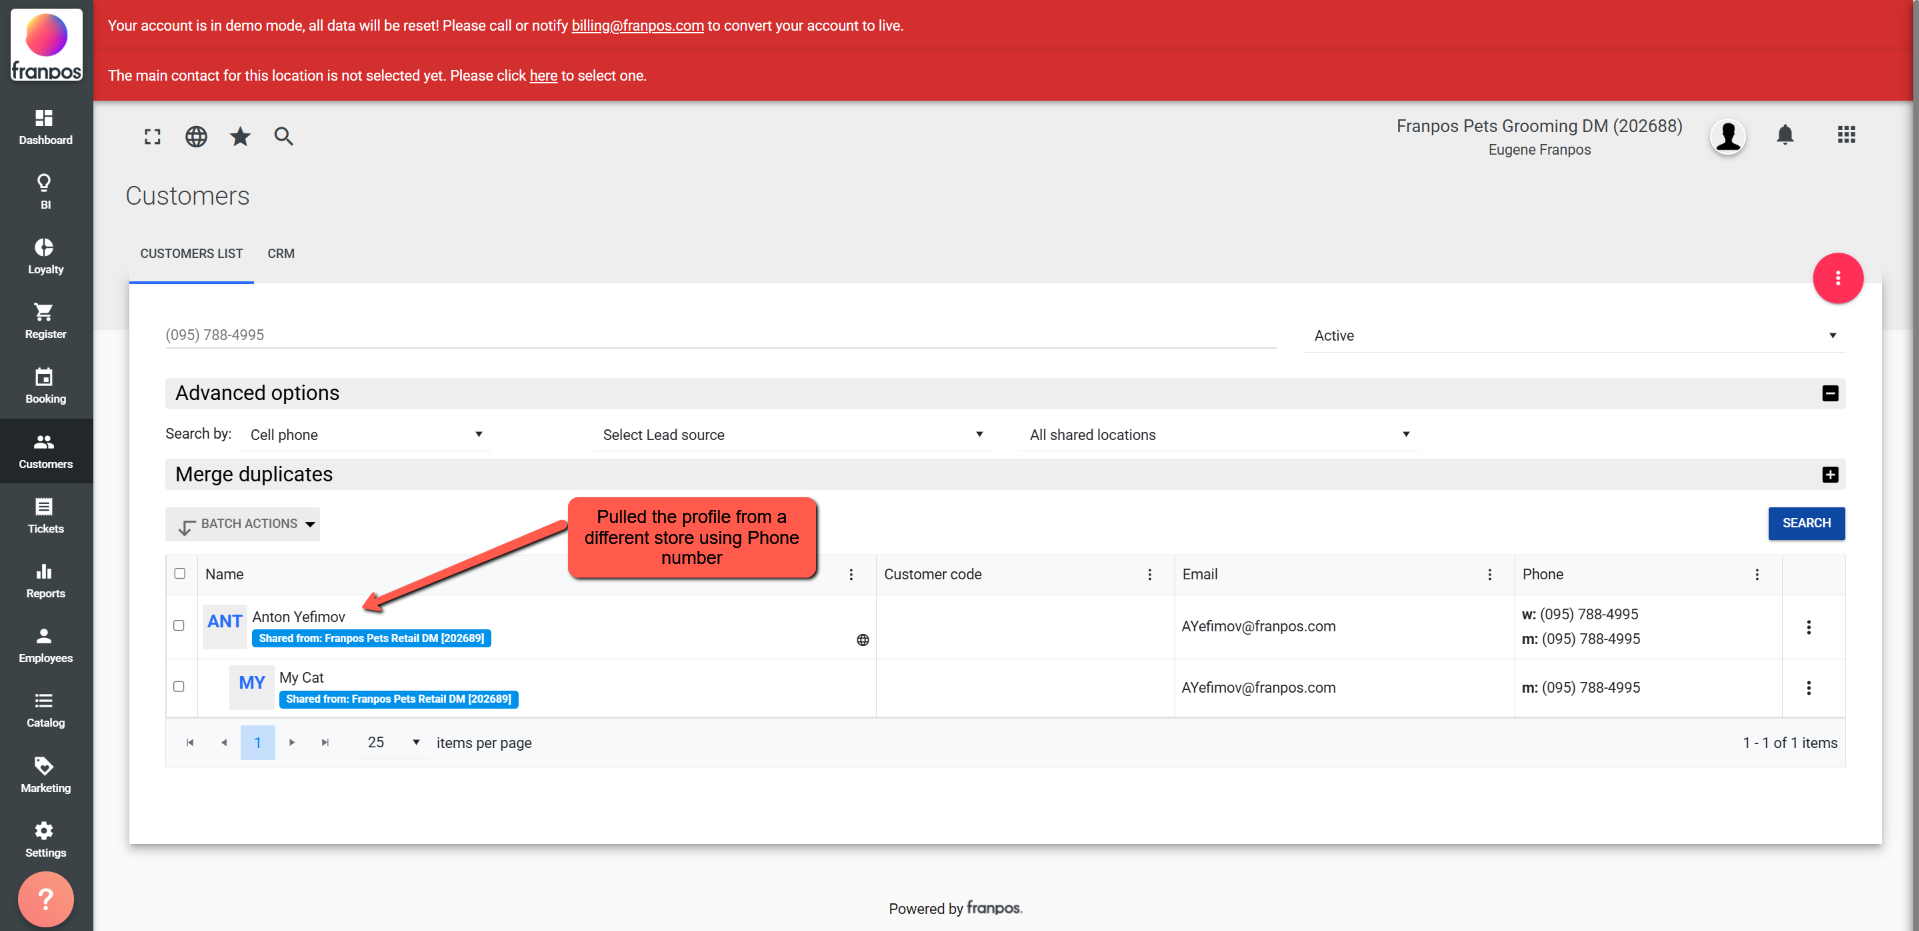Open the Select Lead source dropdown
This screenshot has width=1919, height=931.
click(792, 435)
